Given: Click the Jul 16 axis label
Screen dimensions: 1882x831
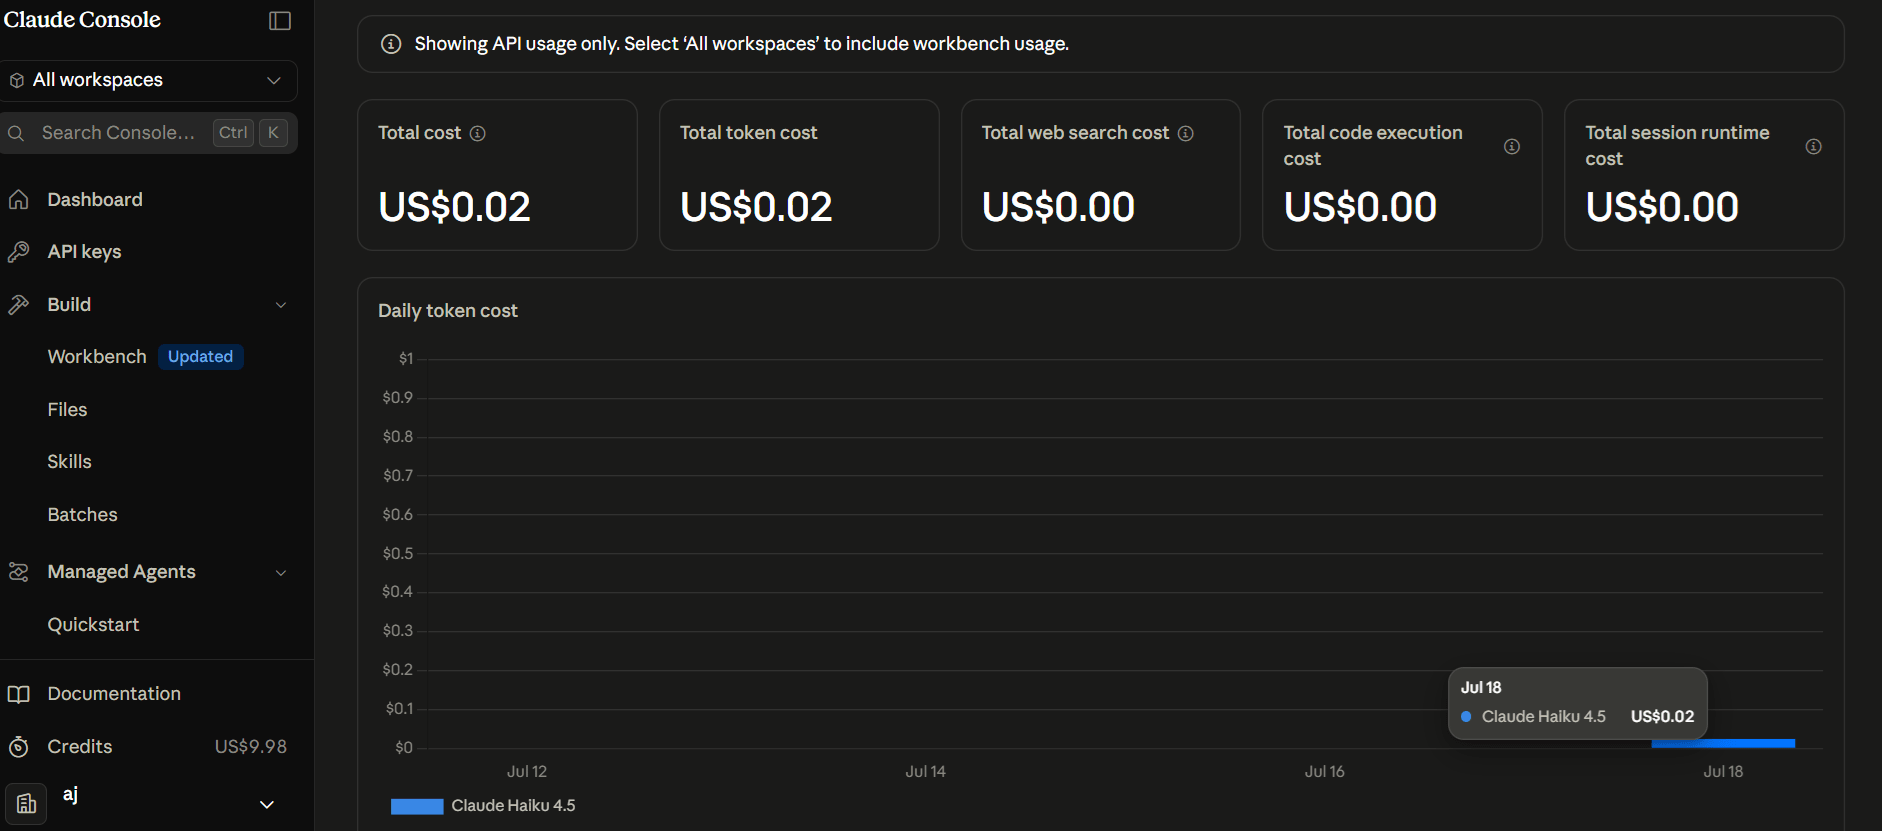Looking at the screenshot, I should tap(1324, 772).
